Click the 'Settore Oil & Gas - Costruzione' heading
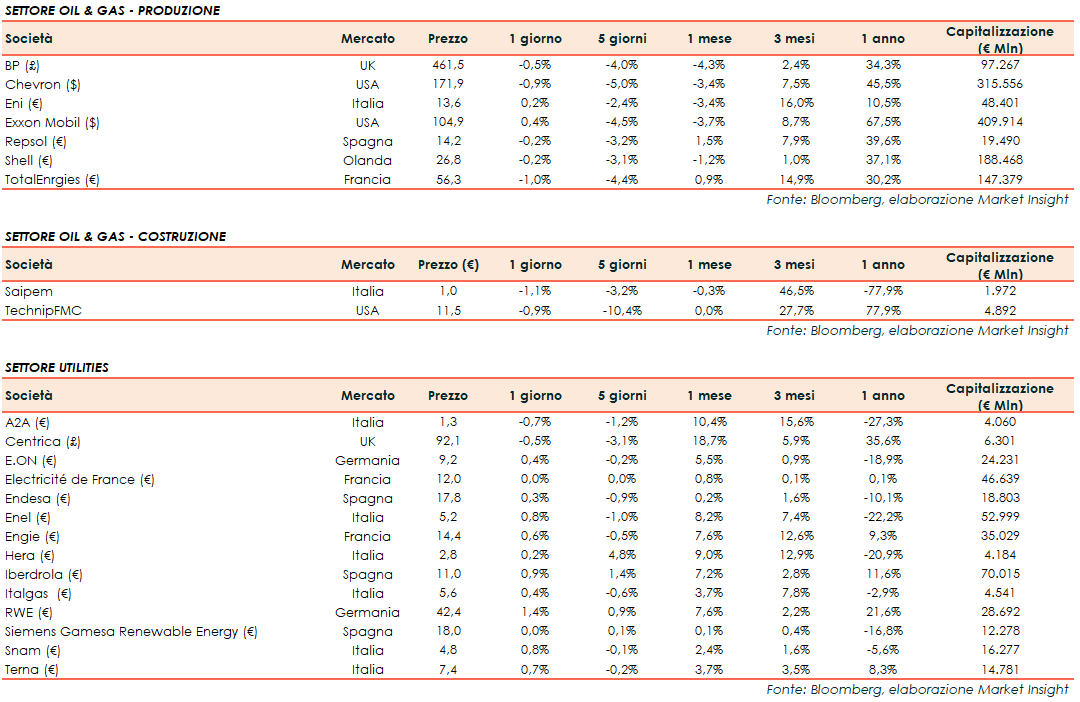1080x702 pixels. point(115,236)
